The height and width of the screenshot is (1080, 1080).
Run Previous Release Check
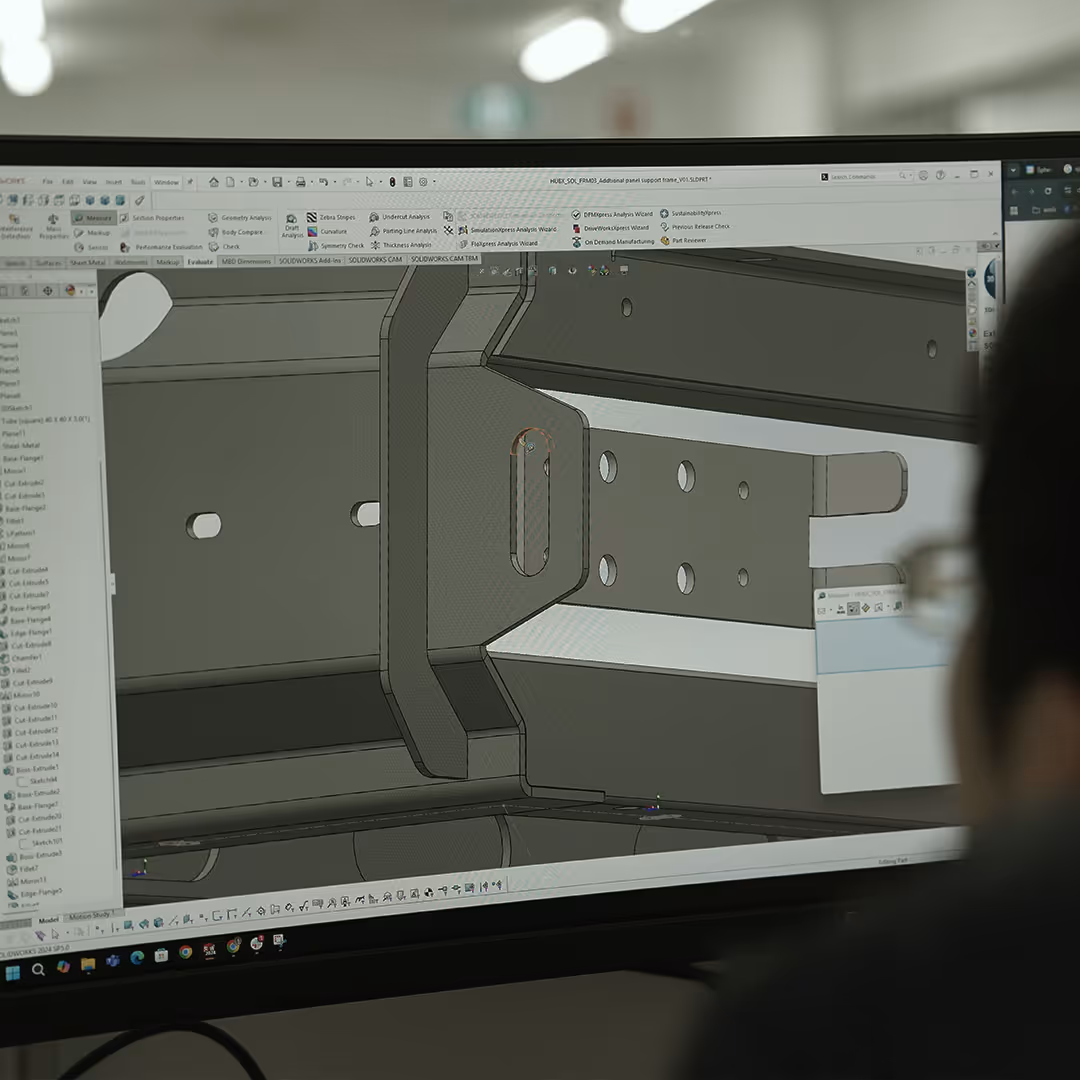pyautogui.click(x=695, y=227)
